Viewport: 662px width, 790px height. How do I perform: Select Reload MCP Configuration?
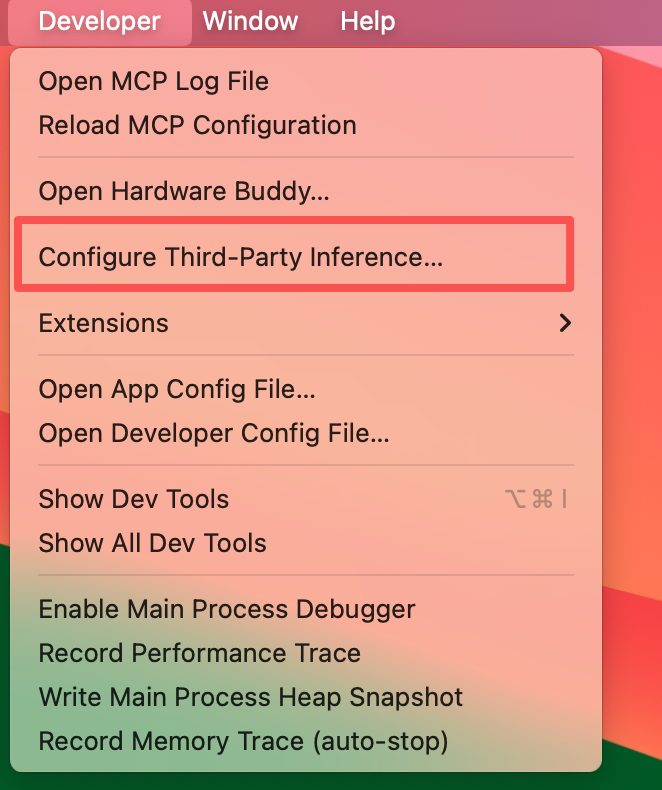point(197,125)
